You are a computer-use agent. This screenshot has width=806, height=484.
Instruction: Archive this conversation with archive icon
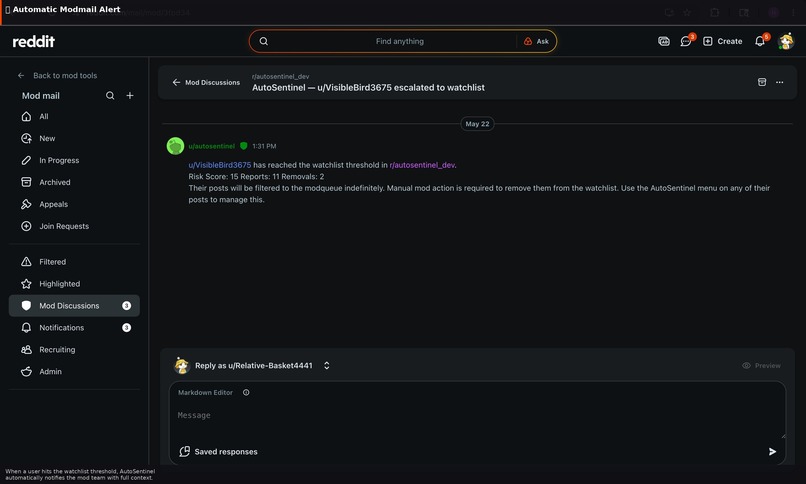[762, 82]
